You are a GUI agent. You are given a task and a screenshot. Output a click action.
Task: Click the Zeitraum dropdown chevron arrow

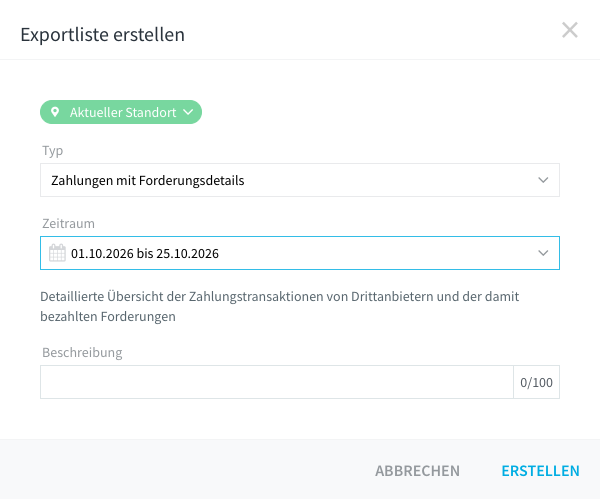543,253
